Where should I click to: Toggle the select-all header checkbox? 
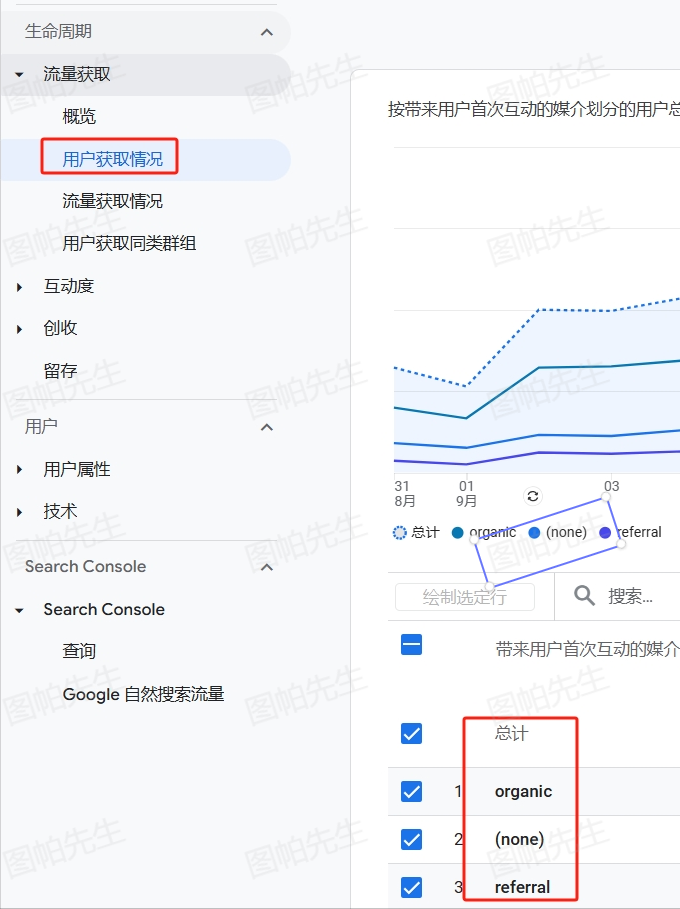click(412, 645)
